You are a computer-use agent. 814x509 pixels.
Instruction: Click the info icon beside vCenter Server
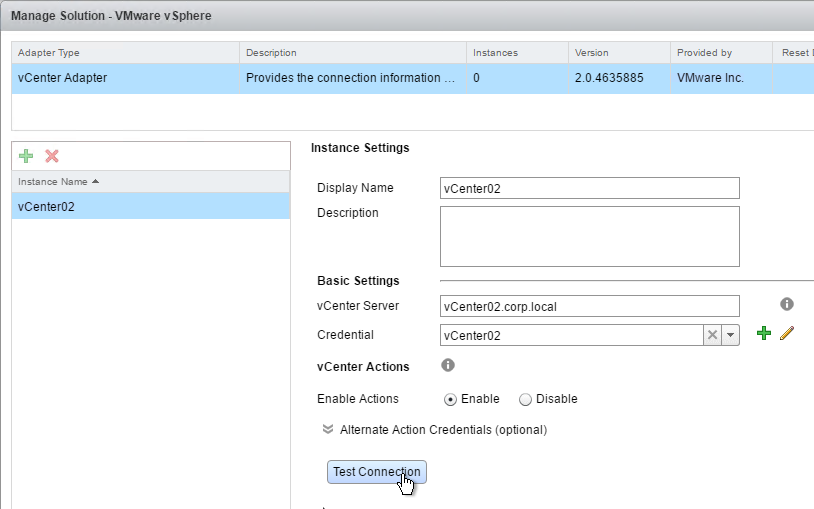point(786,304)
